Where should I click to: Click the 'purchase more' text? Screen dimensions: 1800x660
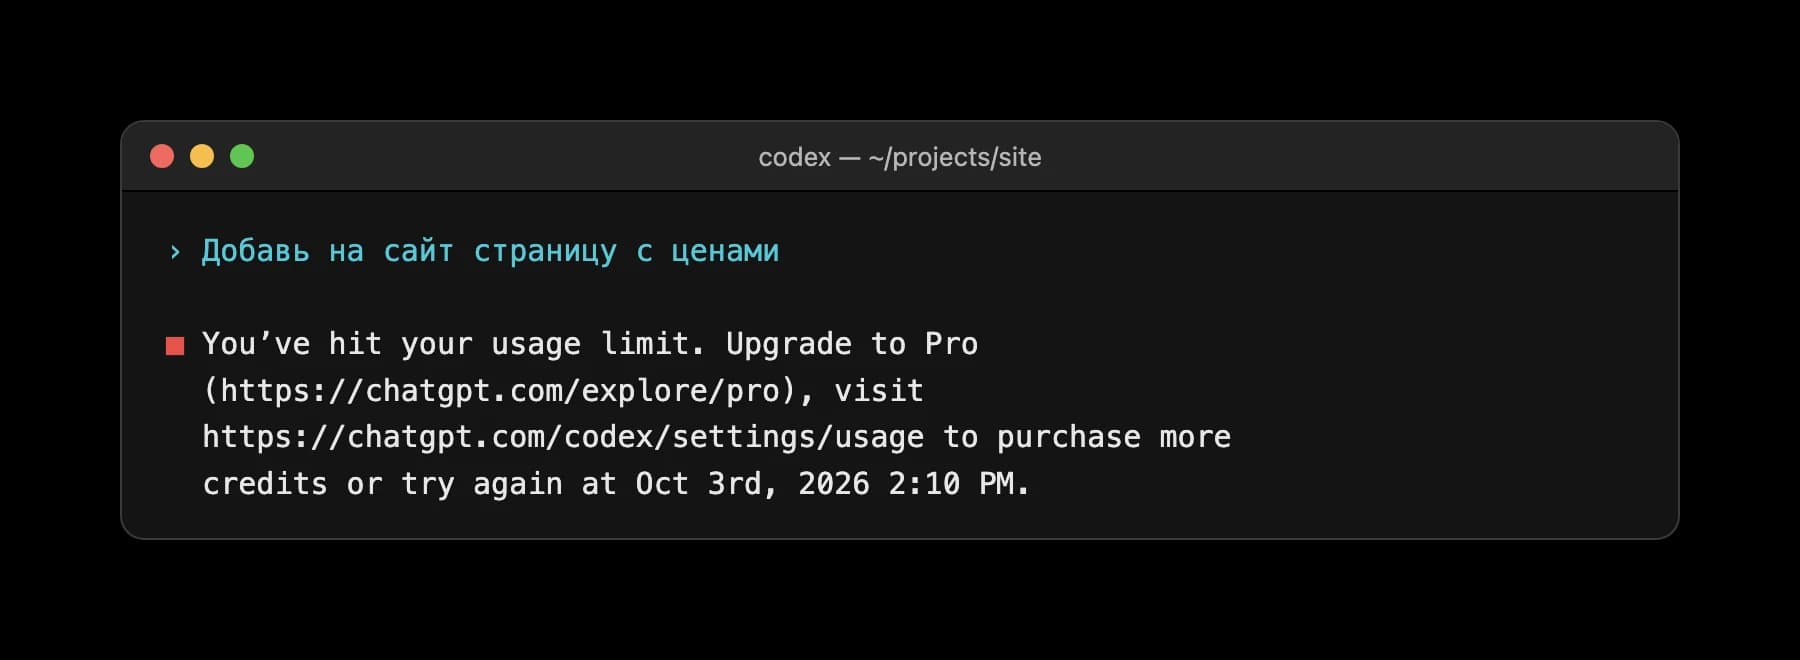pyautogui.click(x=1114, y=437)
